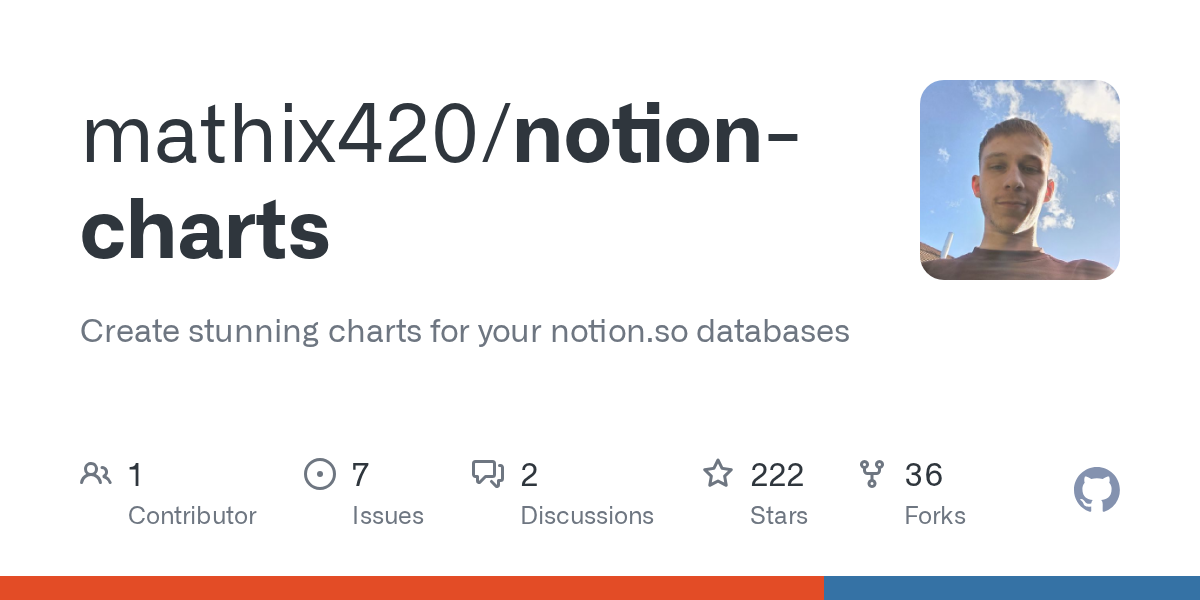
Task: Click the Stars label
Action: coord(779,516)
